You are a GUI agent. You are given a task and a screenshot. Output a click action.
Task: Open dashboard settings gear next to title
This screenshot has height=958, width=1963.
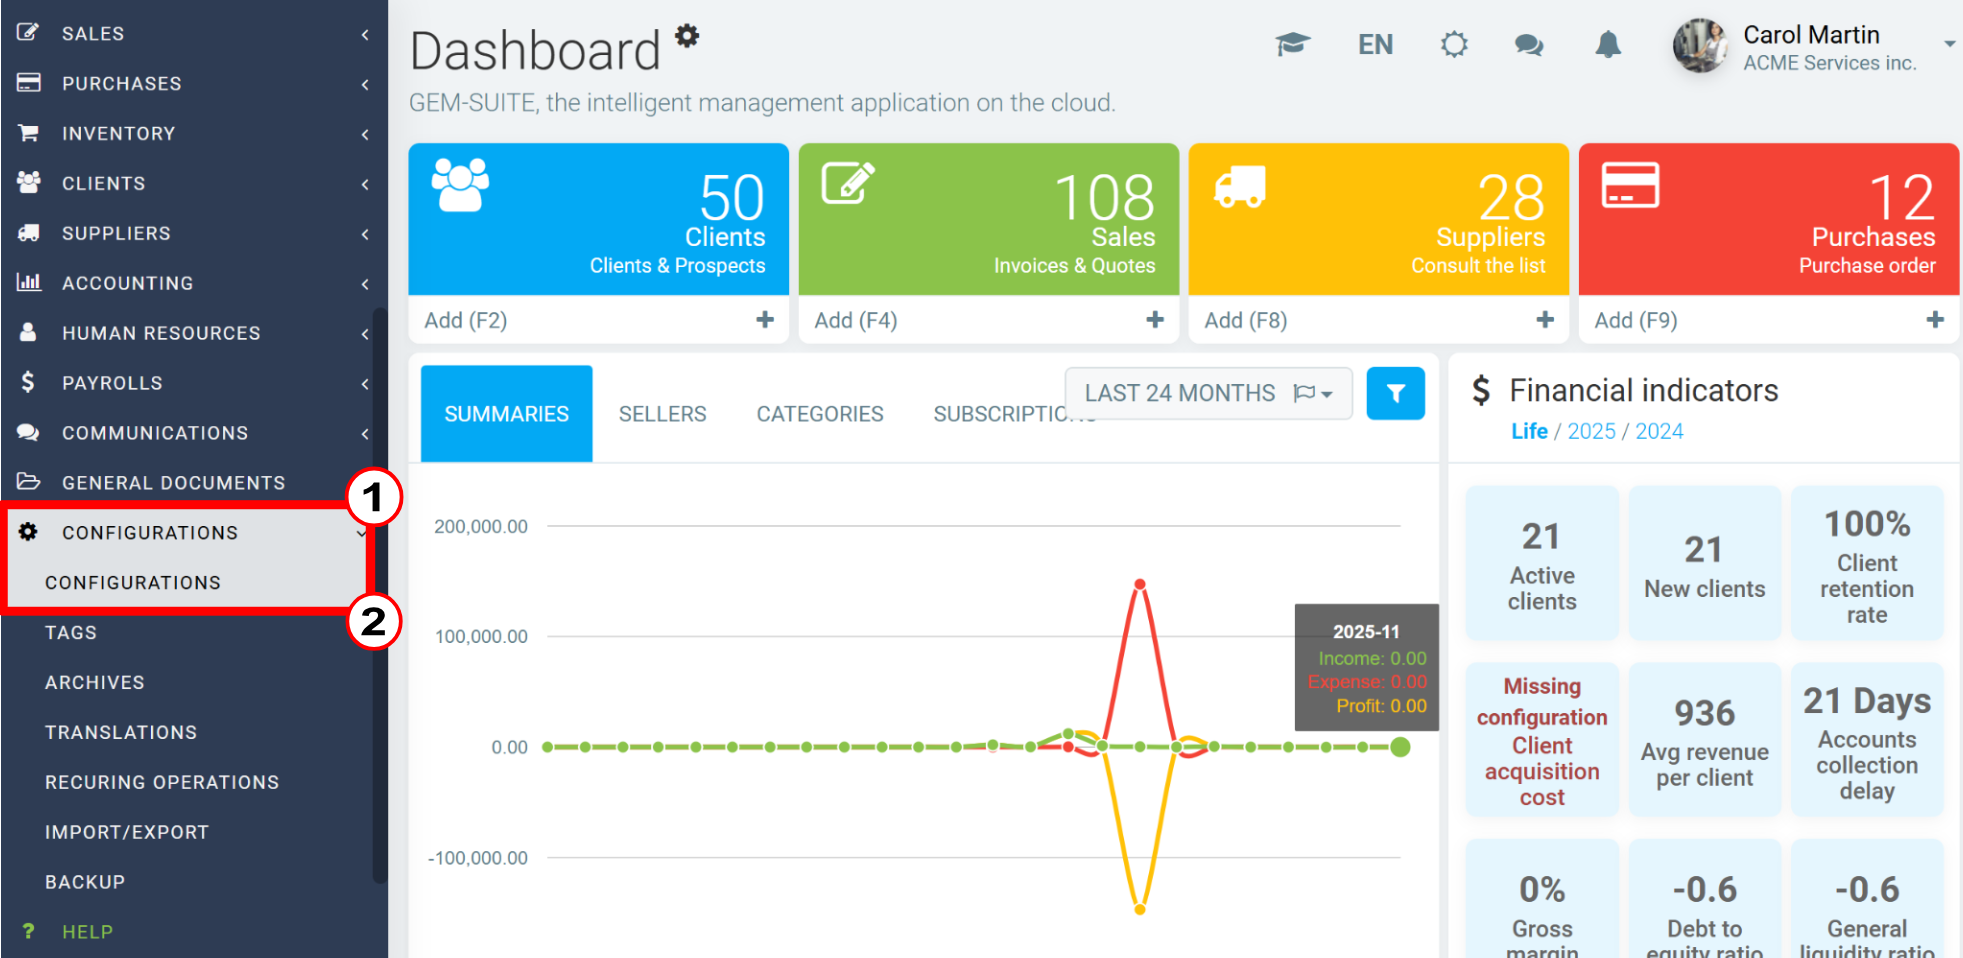coord(686,36)
